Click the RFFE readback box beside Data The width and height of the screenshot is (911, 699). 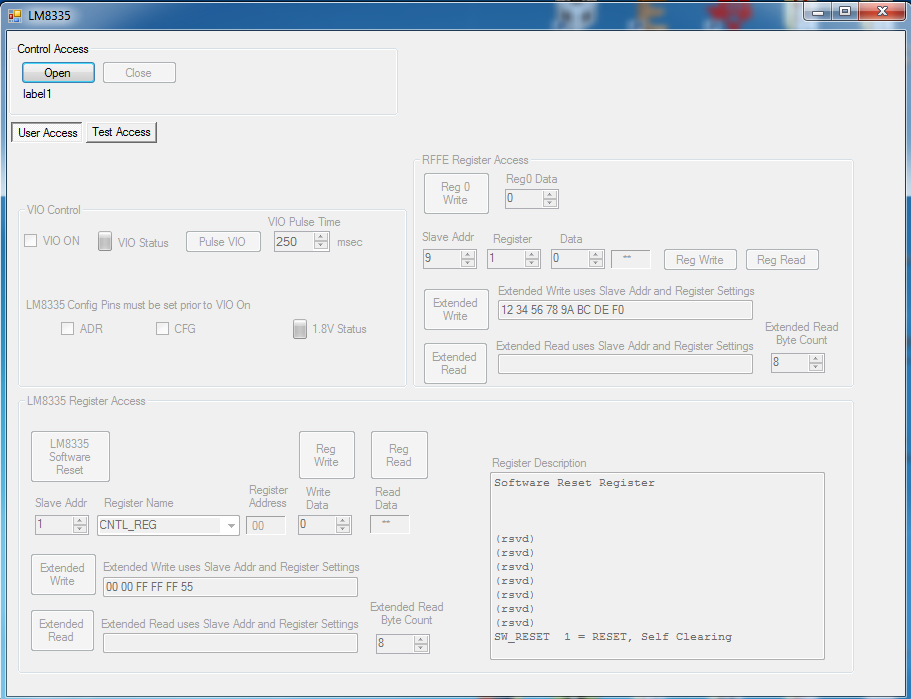[631, 259]
